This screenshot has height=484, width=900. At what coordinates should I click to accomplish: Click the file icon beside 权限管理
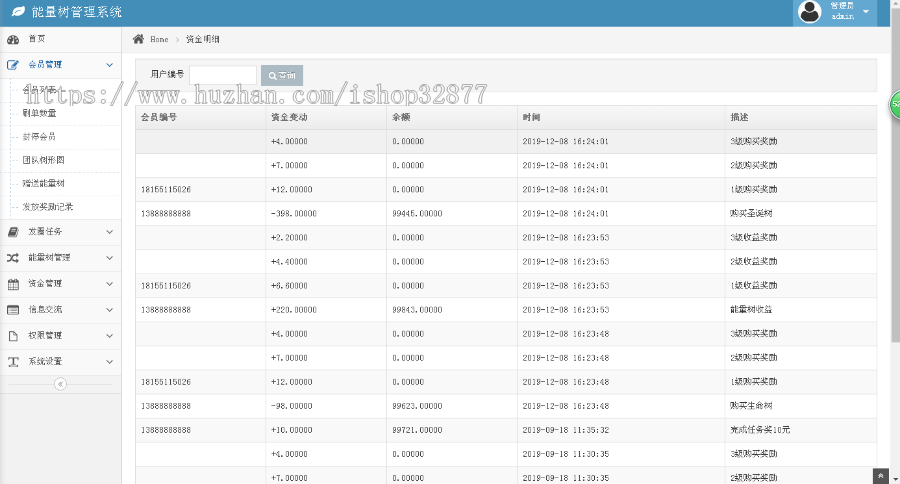pyautogui.click(x=13, y=336)
